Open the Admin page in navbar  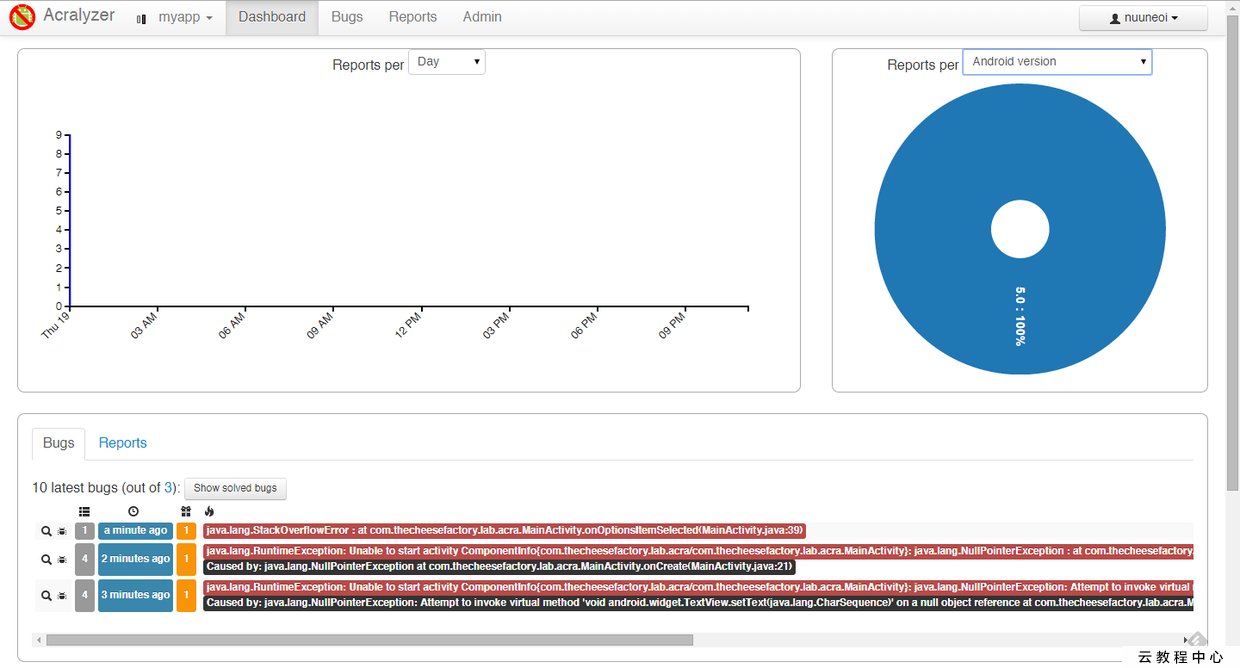(483, 17)
